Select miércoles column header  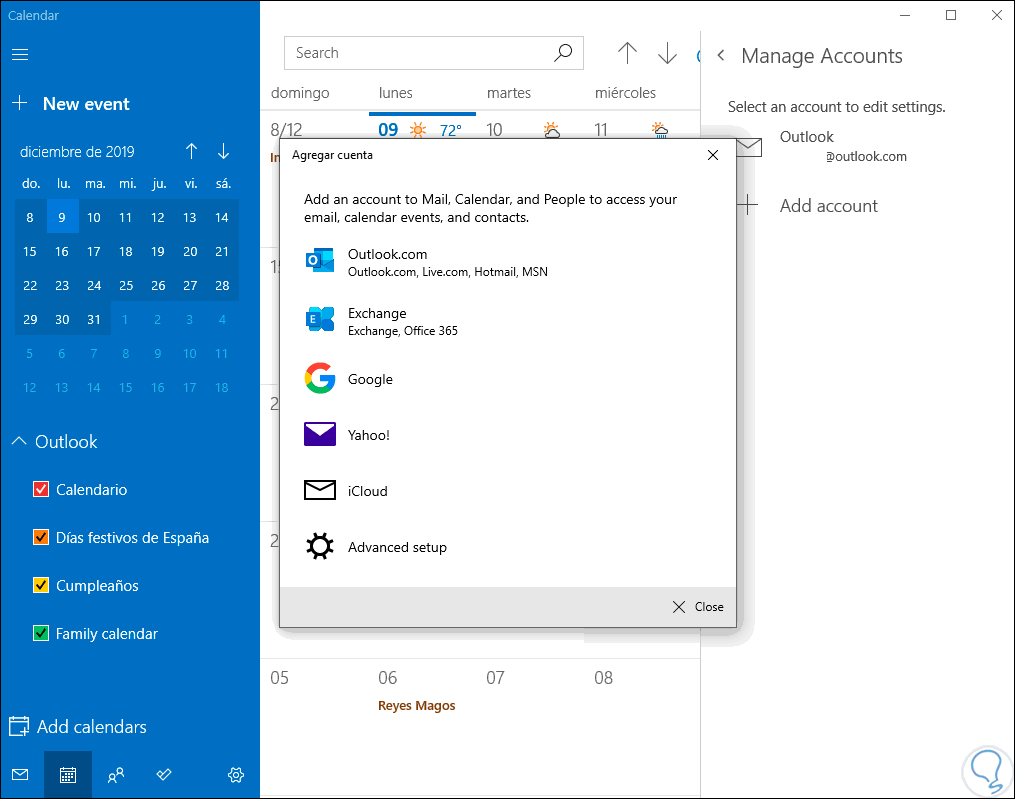click(x=625, y=93)
